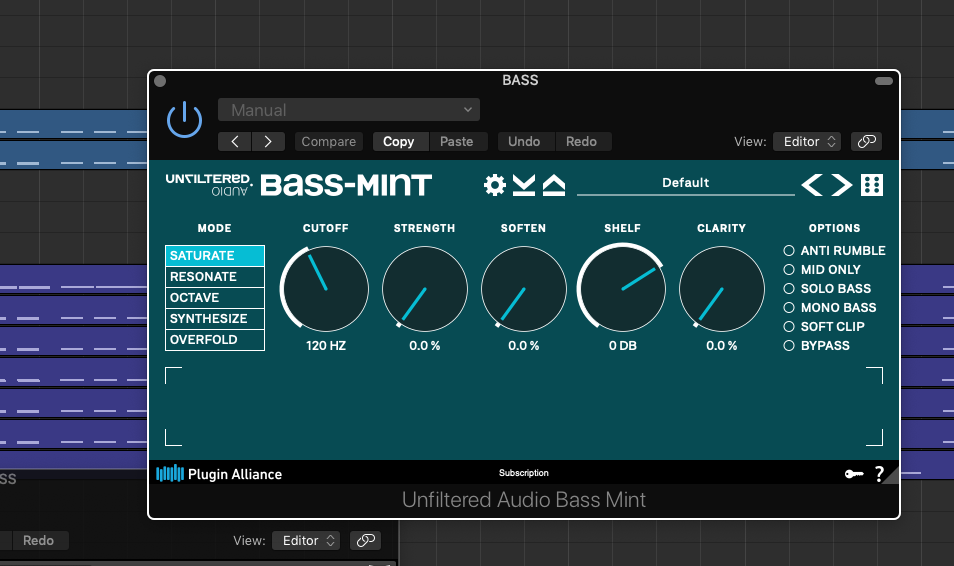Image resolution: width=954 pixels, height=566 pixels.
Task: Enable ANTI RUMBLE option
Action: pyautogui.click(x=834, y=251)
